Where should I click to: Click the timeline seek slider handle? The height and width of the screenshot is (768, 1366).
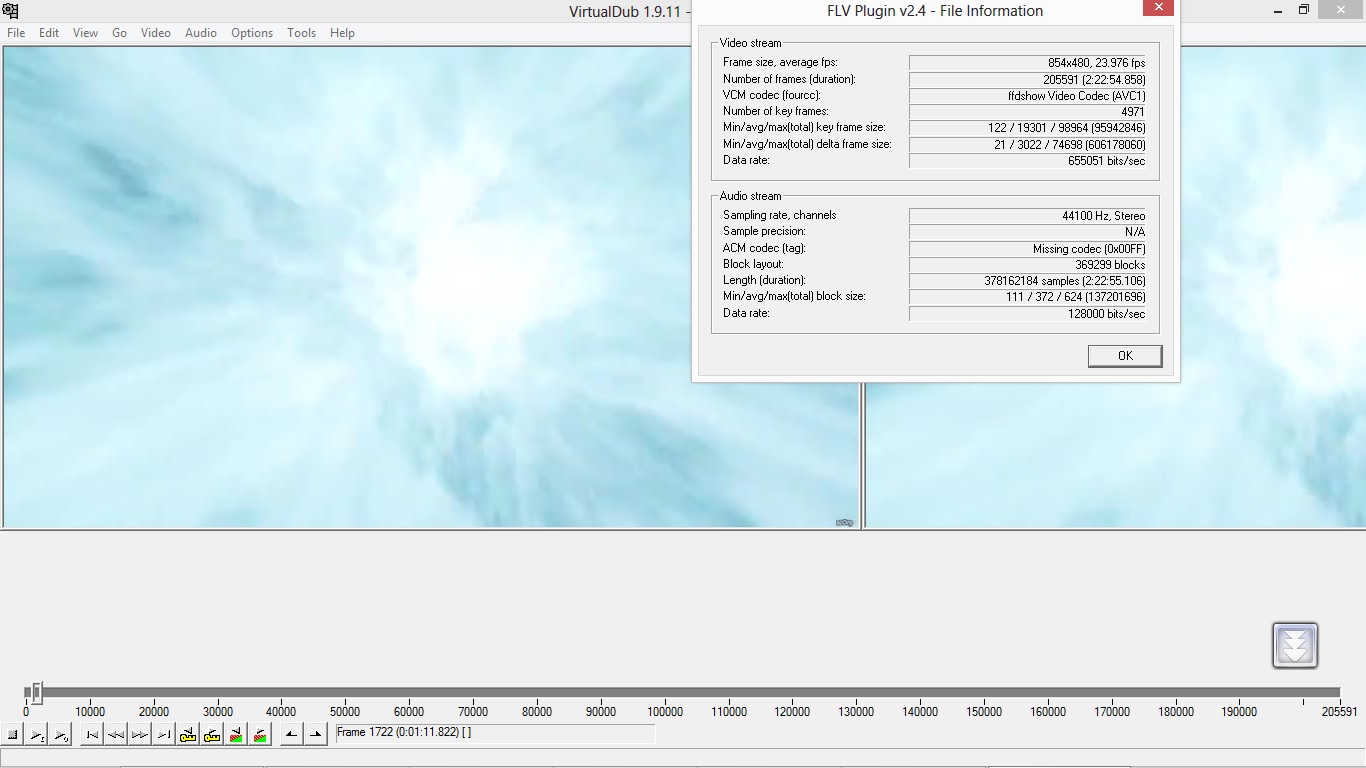coord(36,692)
